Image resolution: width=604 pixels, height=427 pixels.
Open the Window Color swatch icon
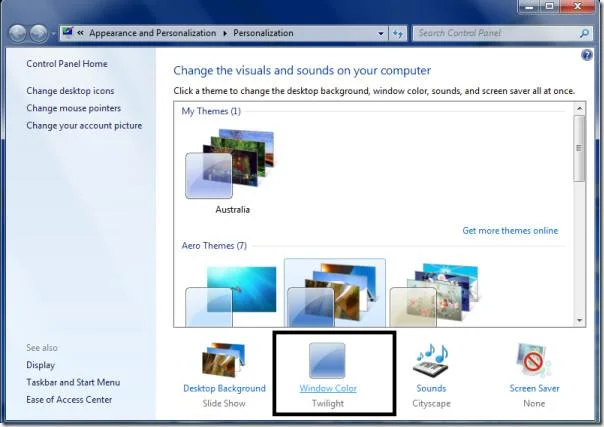point(327,360)
